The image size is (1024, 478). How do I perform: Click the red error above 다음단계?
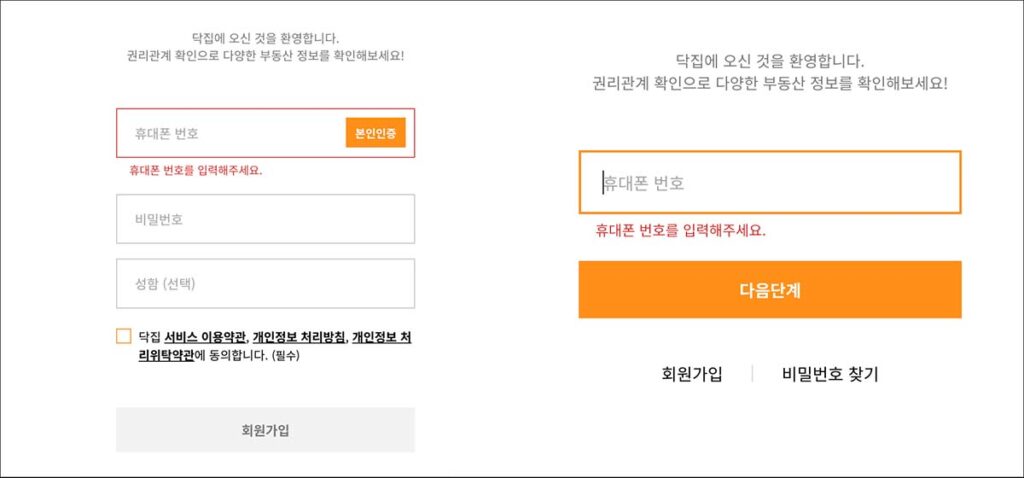[x=680, y=231]
